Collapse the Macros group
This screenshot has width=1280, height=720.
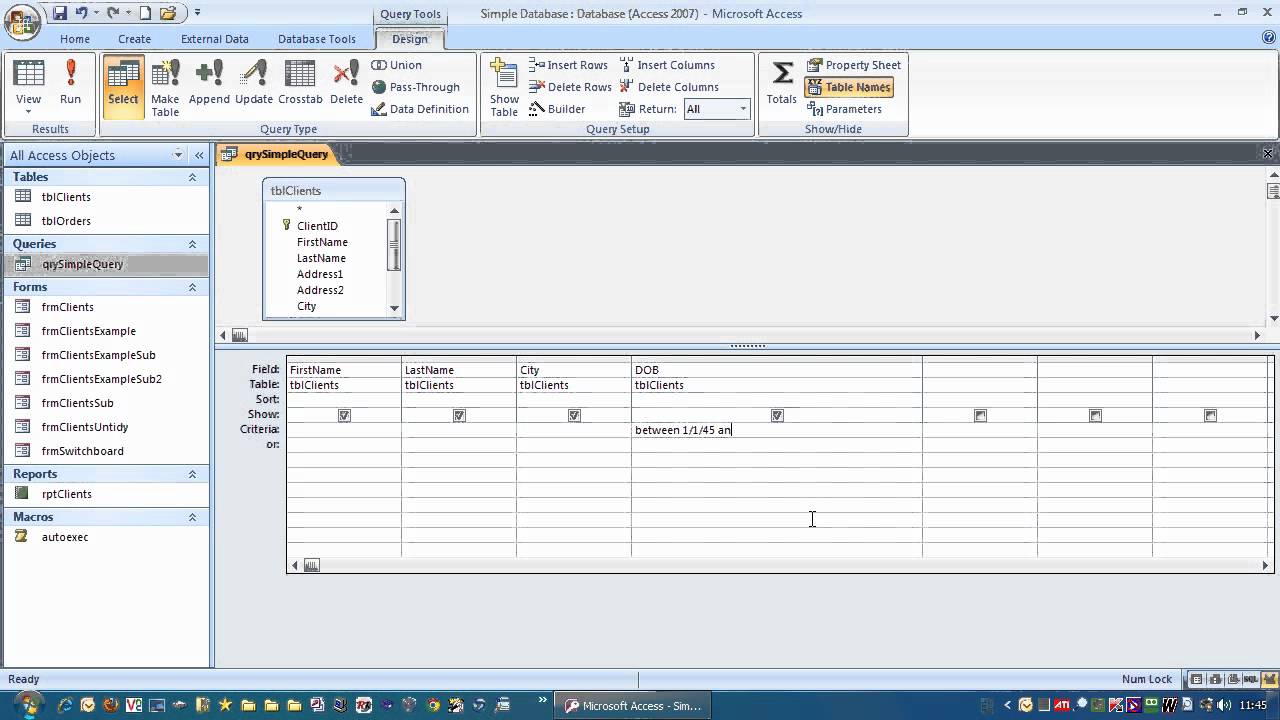tap(192, 517)
